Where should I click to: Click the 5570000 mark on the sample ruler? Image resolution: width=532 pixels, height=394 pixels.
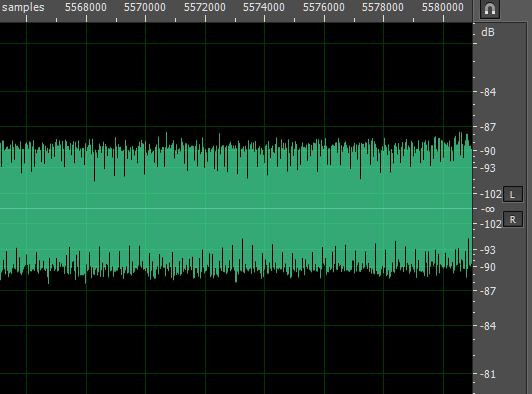click(x=145, y=7)
